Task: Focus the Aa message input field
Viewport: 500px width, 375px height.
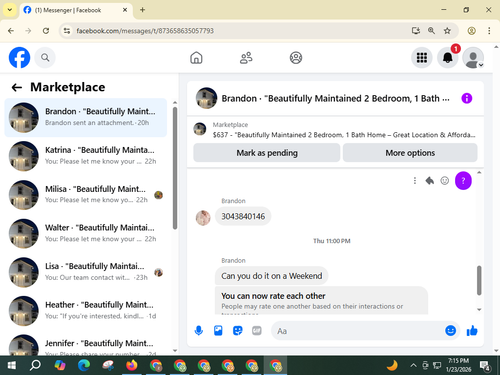Action: tap(357, 331)
